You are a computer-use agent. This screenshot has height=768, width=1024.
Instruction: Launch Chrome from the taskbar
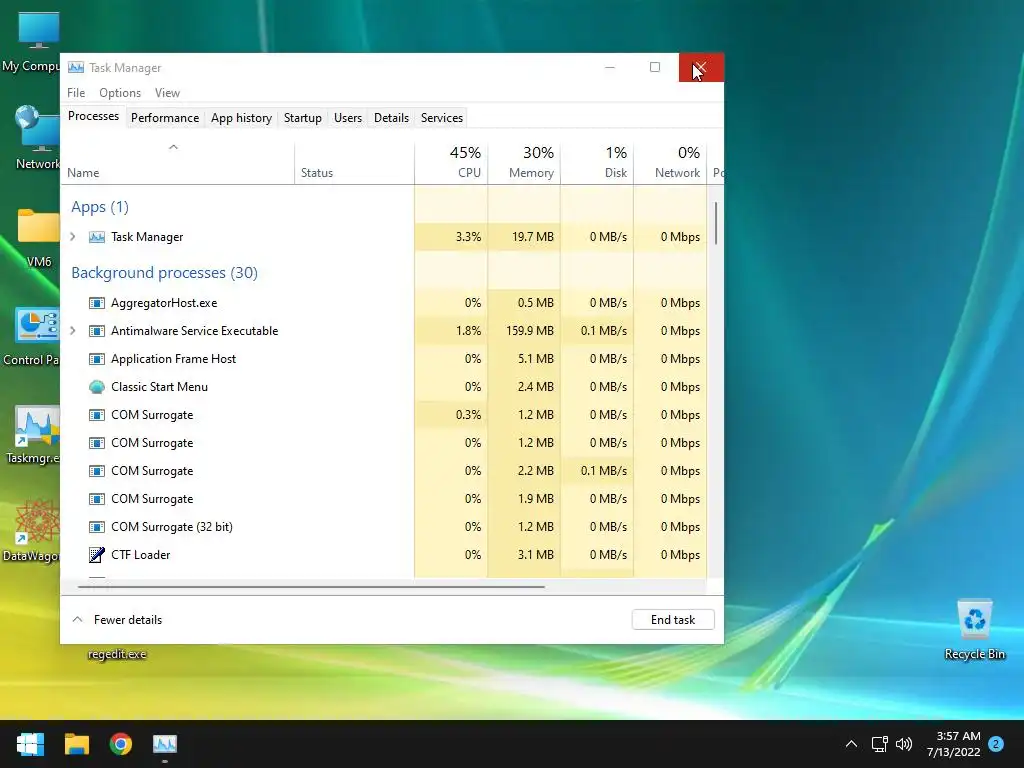tap(121, 744)
